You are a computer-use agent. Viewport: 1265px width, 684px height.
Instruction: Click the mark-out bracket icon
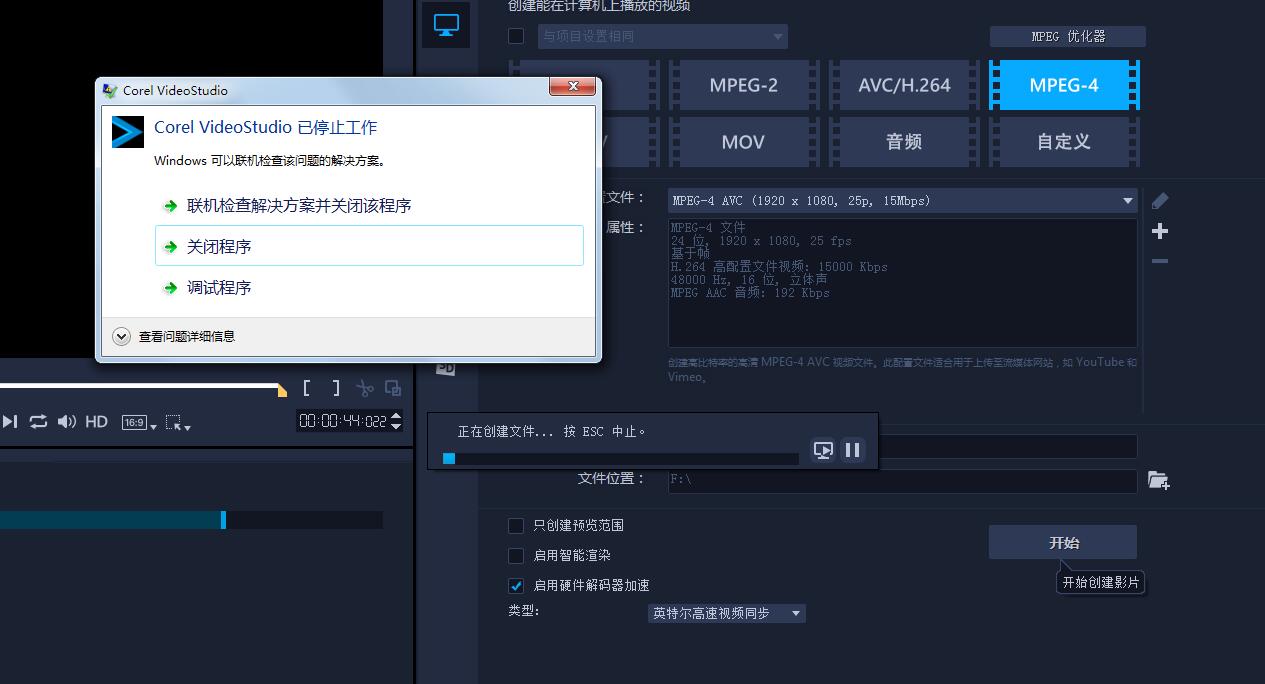tap(336, 388)
